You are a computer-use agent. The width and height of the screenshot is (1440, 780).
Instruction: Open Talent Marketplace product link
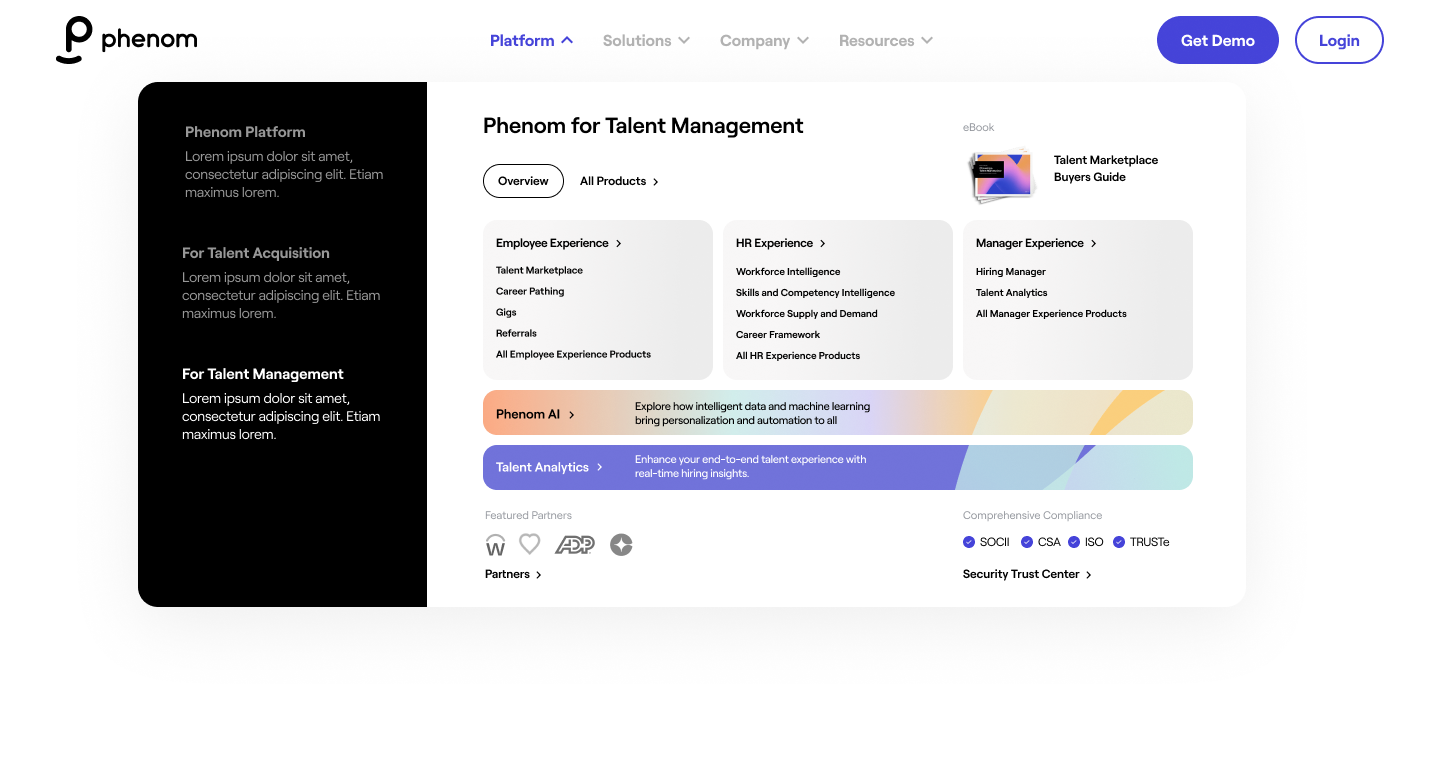[539, 270]
